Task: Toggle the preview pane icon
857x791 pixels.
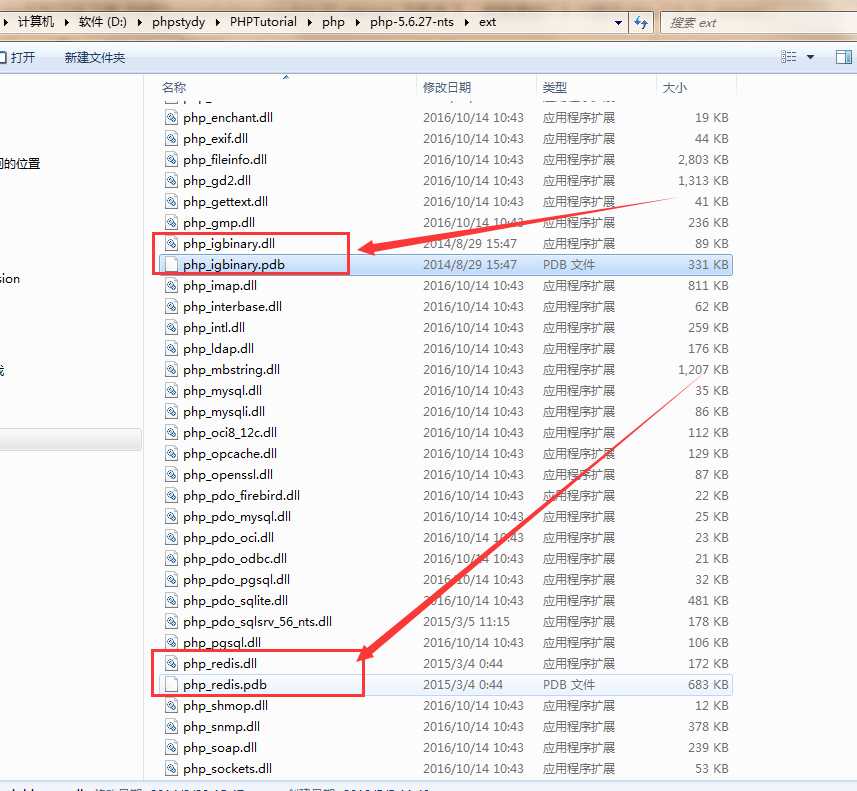Action: coord(843,57)
